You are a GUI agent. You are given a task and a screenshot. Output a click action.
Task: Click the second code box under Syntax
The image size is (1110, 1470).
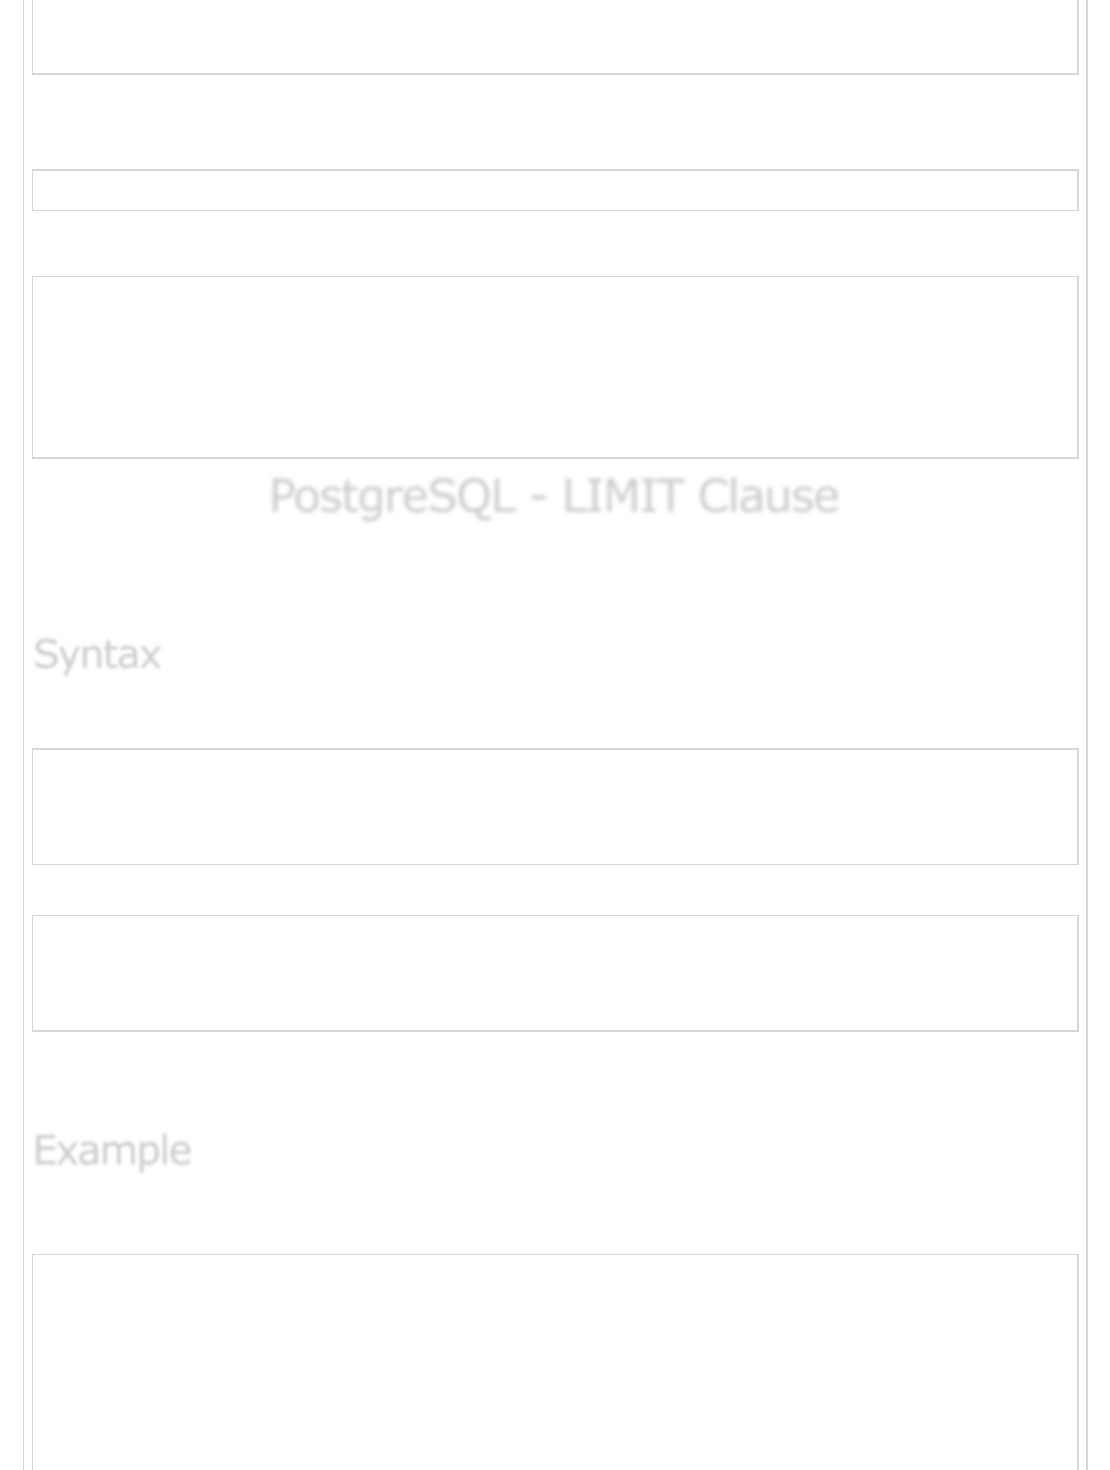[x=555, y=973]
